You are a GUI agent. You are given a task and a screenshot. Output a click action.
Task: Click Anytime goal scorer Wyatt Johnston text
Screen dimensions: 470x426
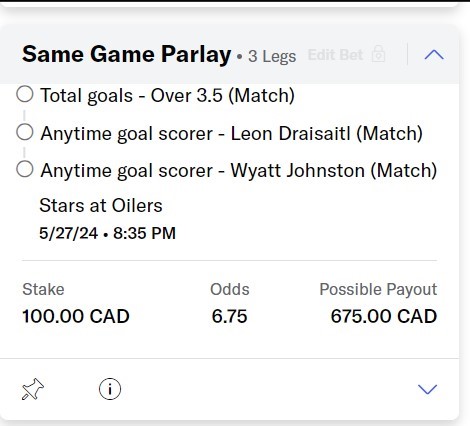[x=239, y=171]
